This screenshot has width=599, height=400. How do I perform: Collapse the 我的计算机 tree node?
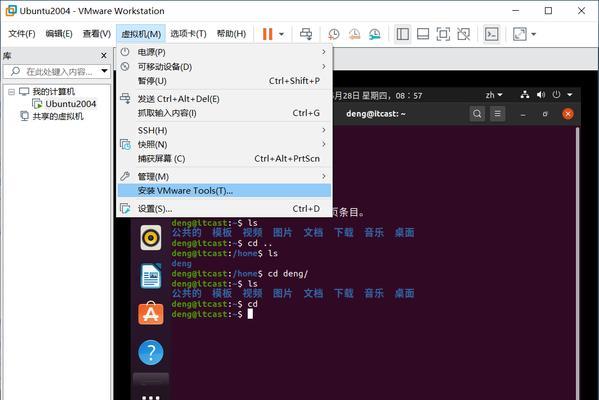pyautogui.click(x=11, y=92)
